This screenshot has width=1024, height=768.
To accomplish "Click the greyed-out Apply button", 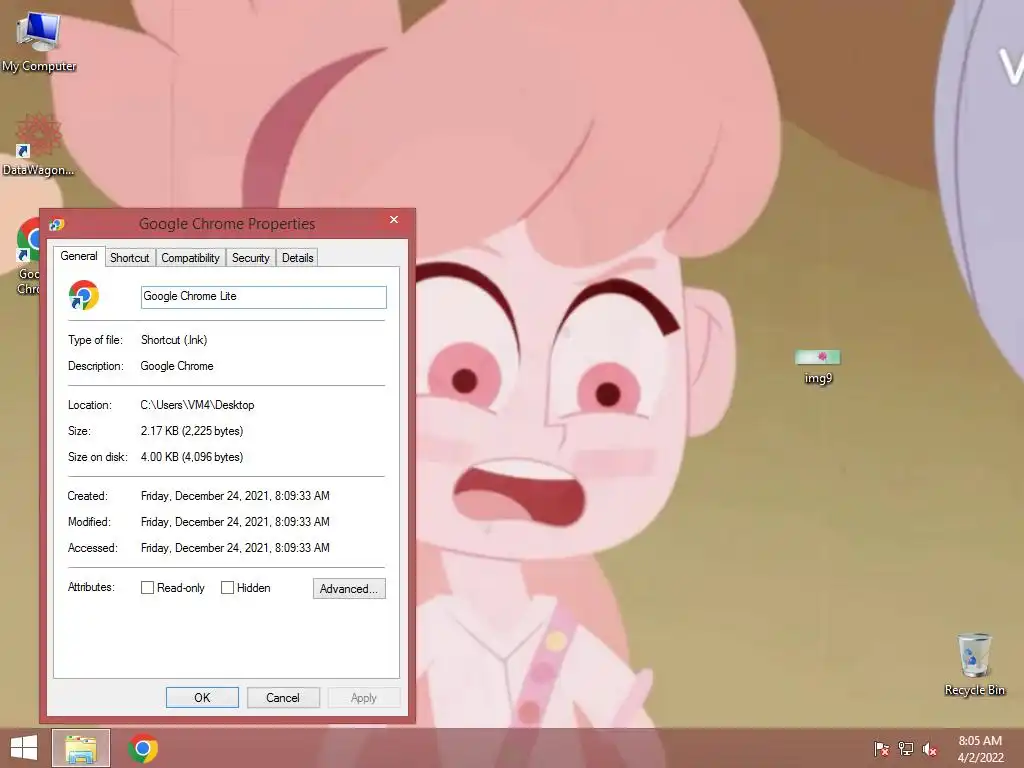I will click(364, 697).
